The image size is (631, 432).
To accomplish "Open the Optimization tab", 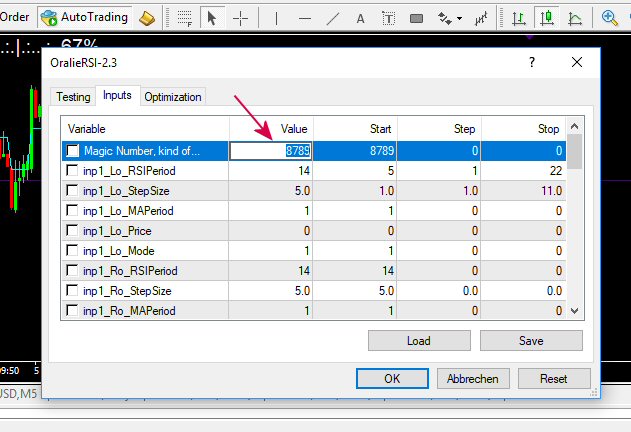I will [173, 97].
